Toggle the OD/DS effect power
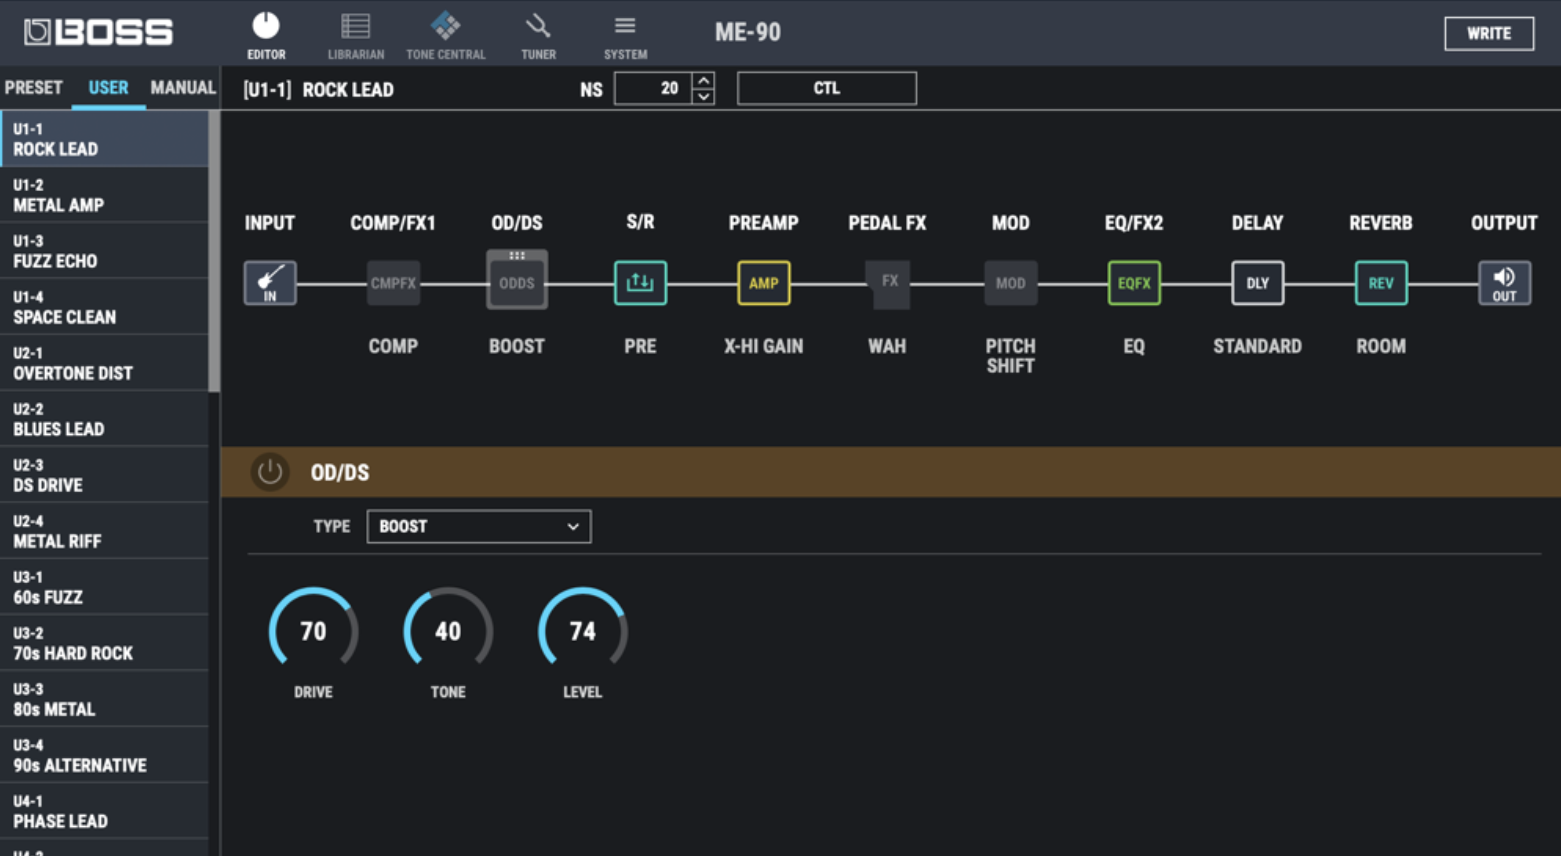Viewport: 1561px width, 856px height. tap(269, 472)
